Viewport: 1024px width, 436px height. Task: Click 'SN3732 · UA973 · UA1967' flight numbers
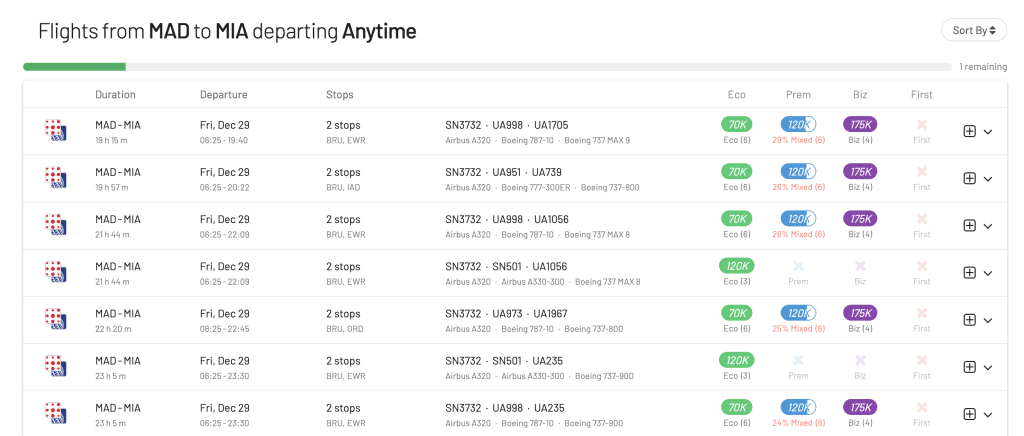[506, 314]
